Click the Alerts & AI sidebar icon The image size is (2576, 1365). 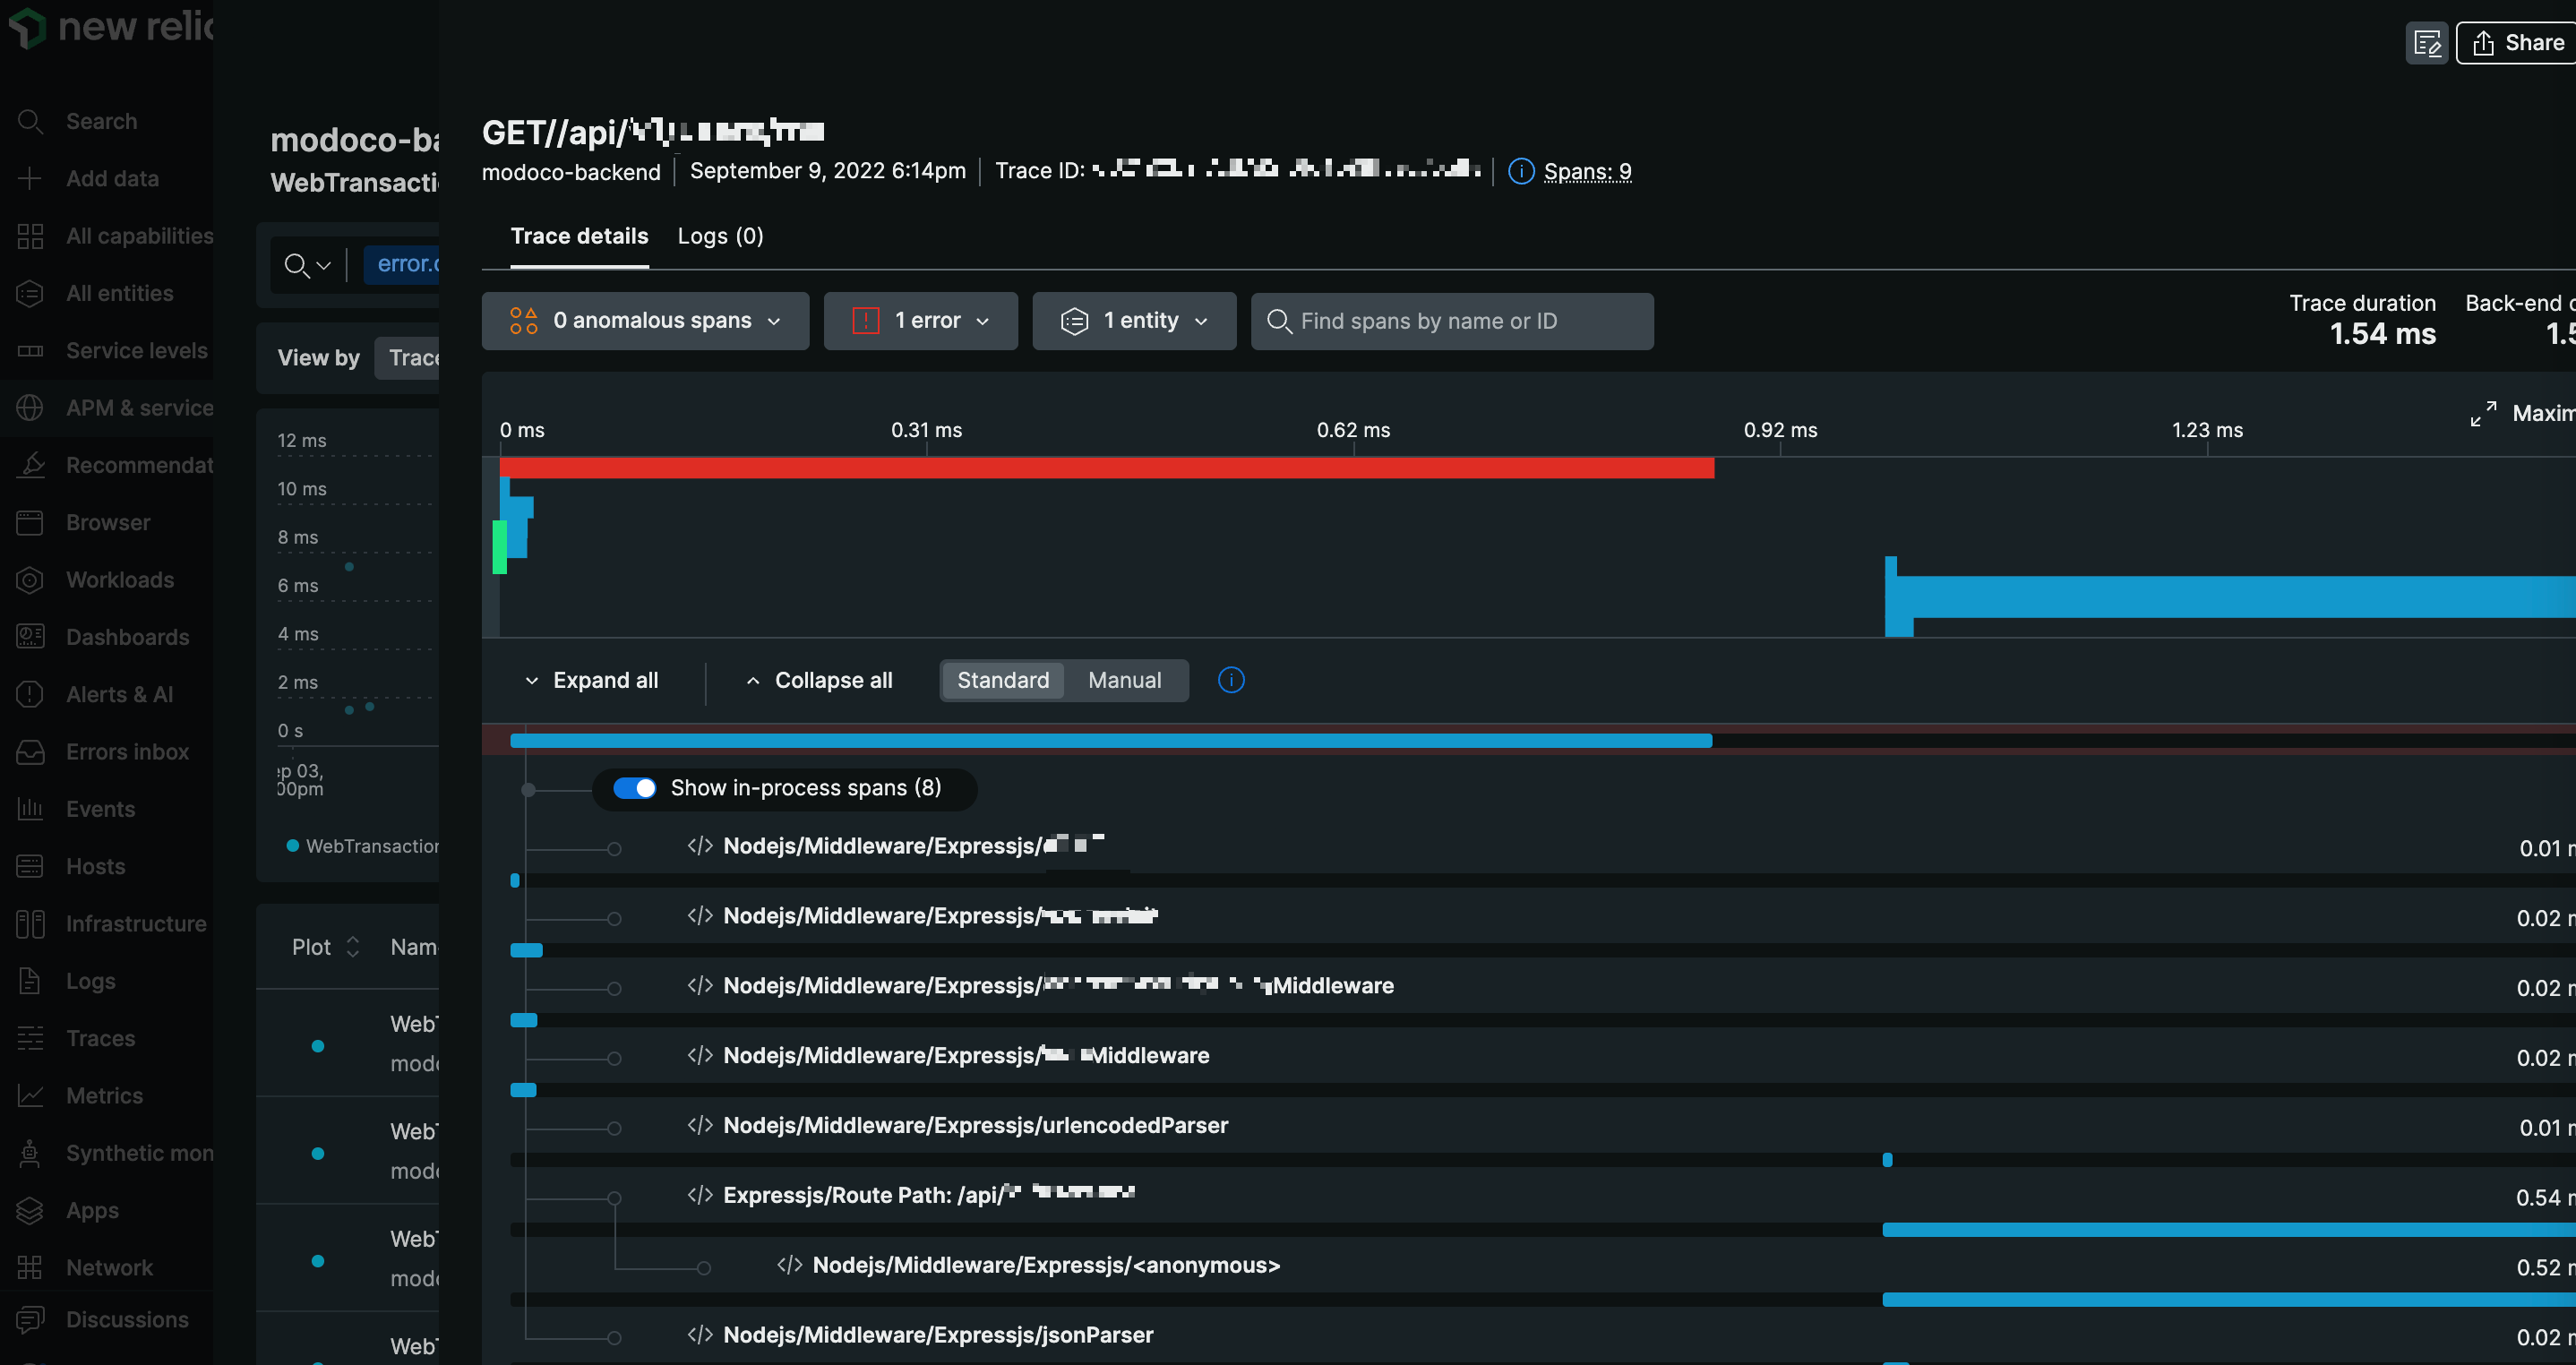30,694
